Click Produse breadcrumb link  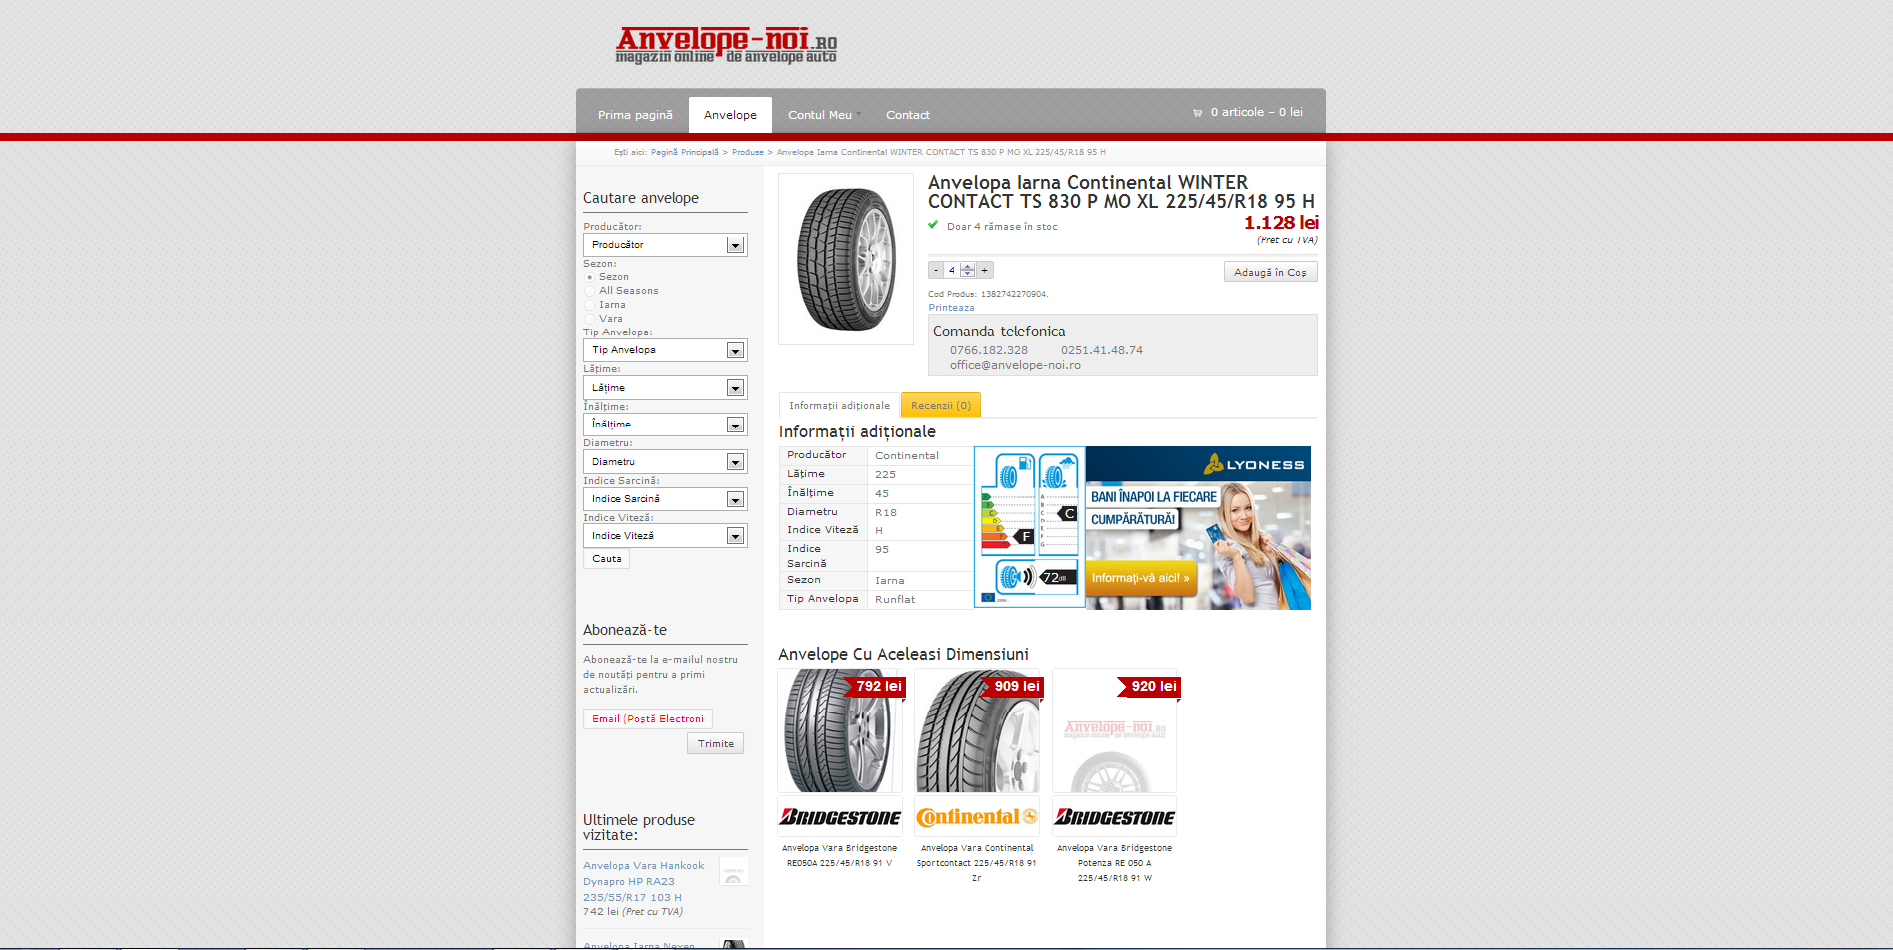(748, 152)
